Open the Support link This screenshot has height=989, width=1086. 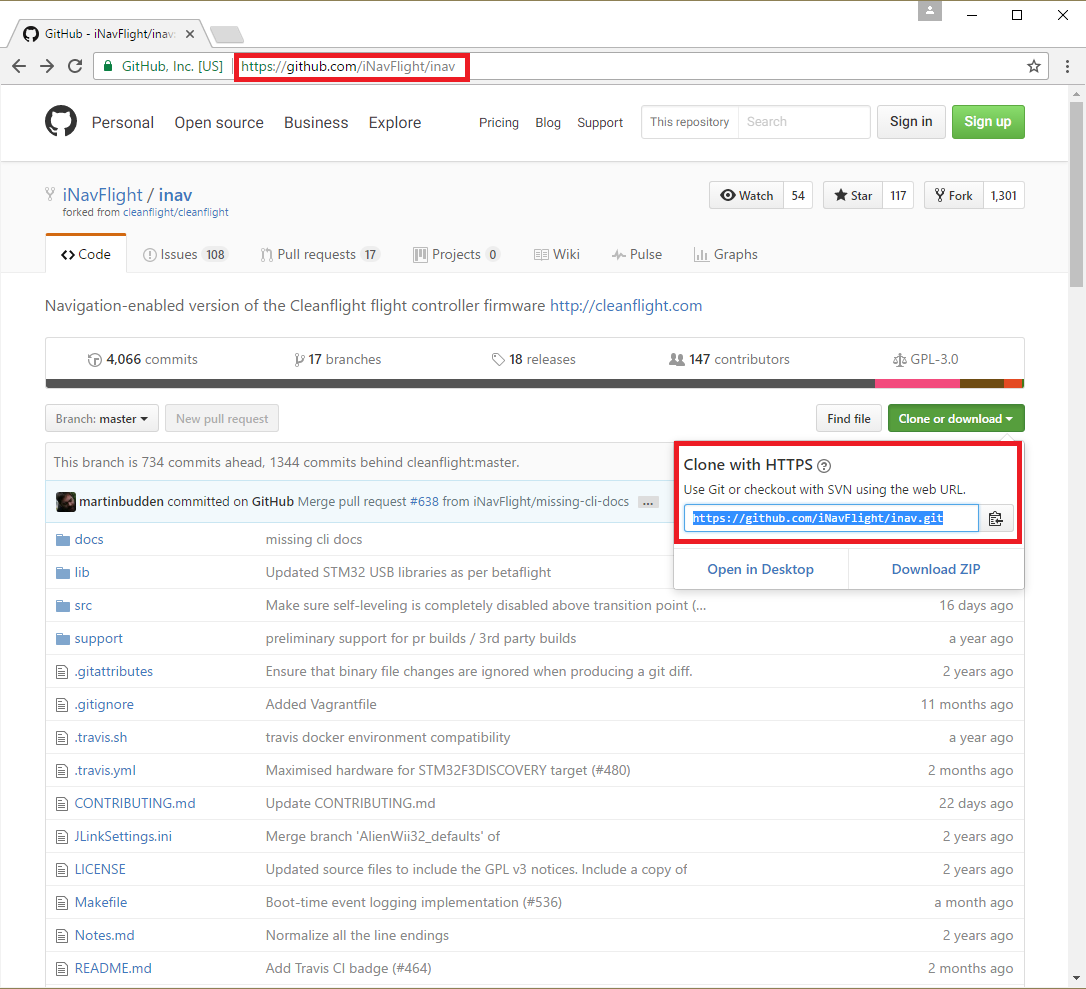600,123
